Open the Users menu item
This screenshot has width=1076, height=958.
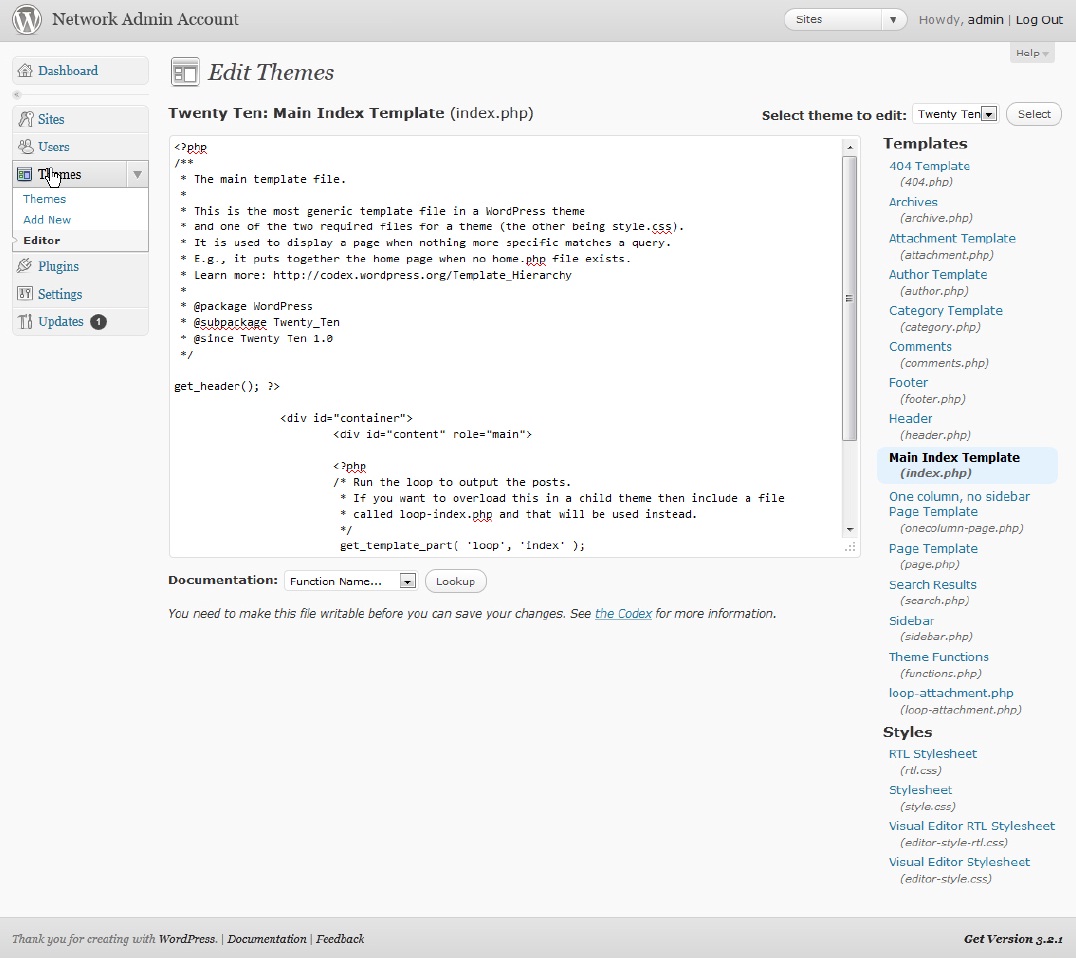54,147
